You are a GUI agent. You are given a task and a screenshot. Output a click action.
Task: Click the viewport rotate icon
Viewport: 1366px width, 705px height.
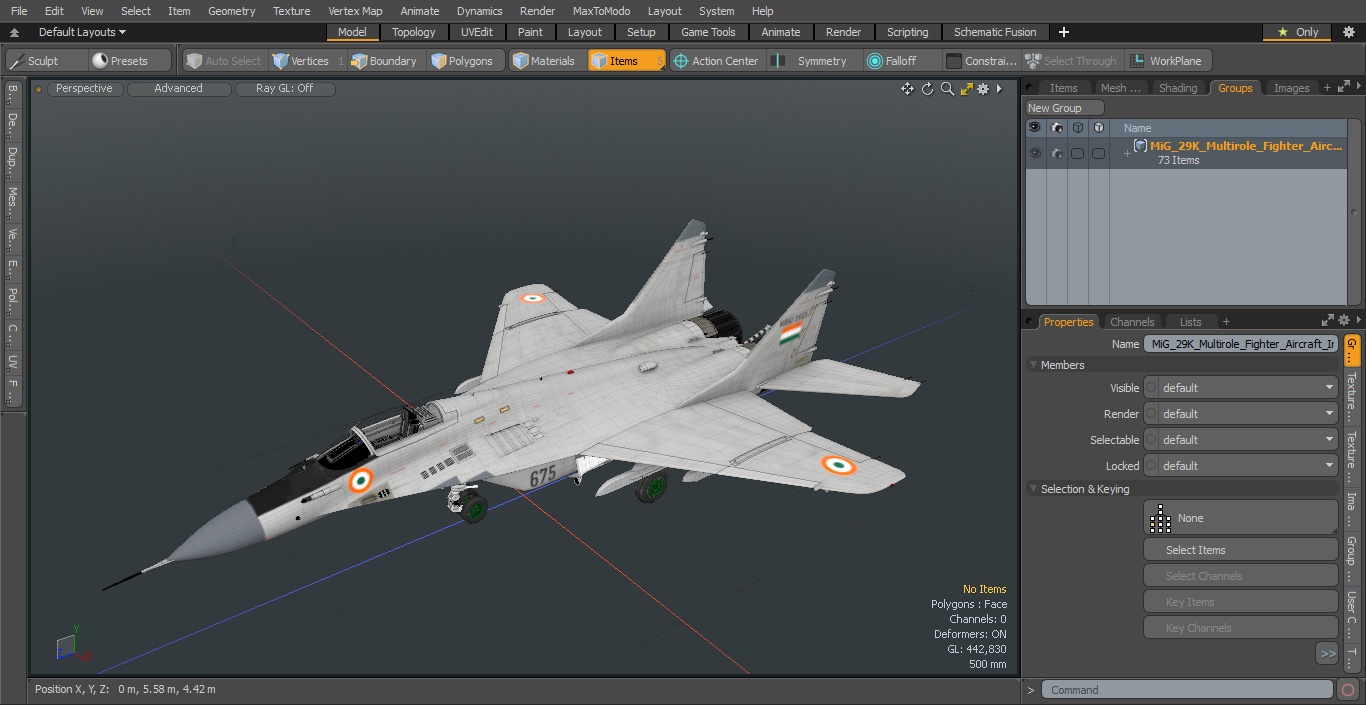[927, 89]
